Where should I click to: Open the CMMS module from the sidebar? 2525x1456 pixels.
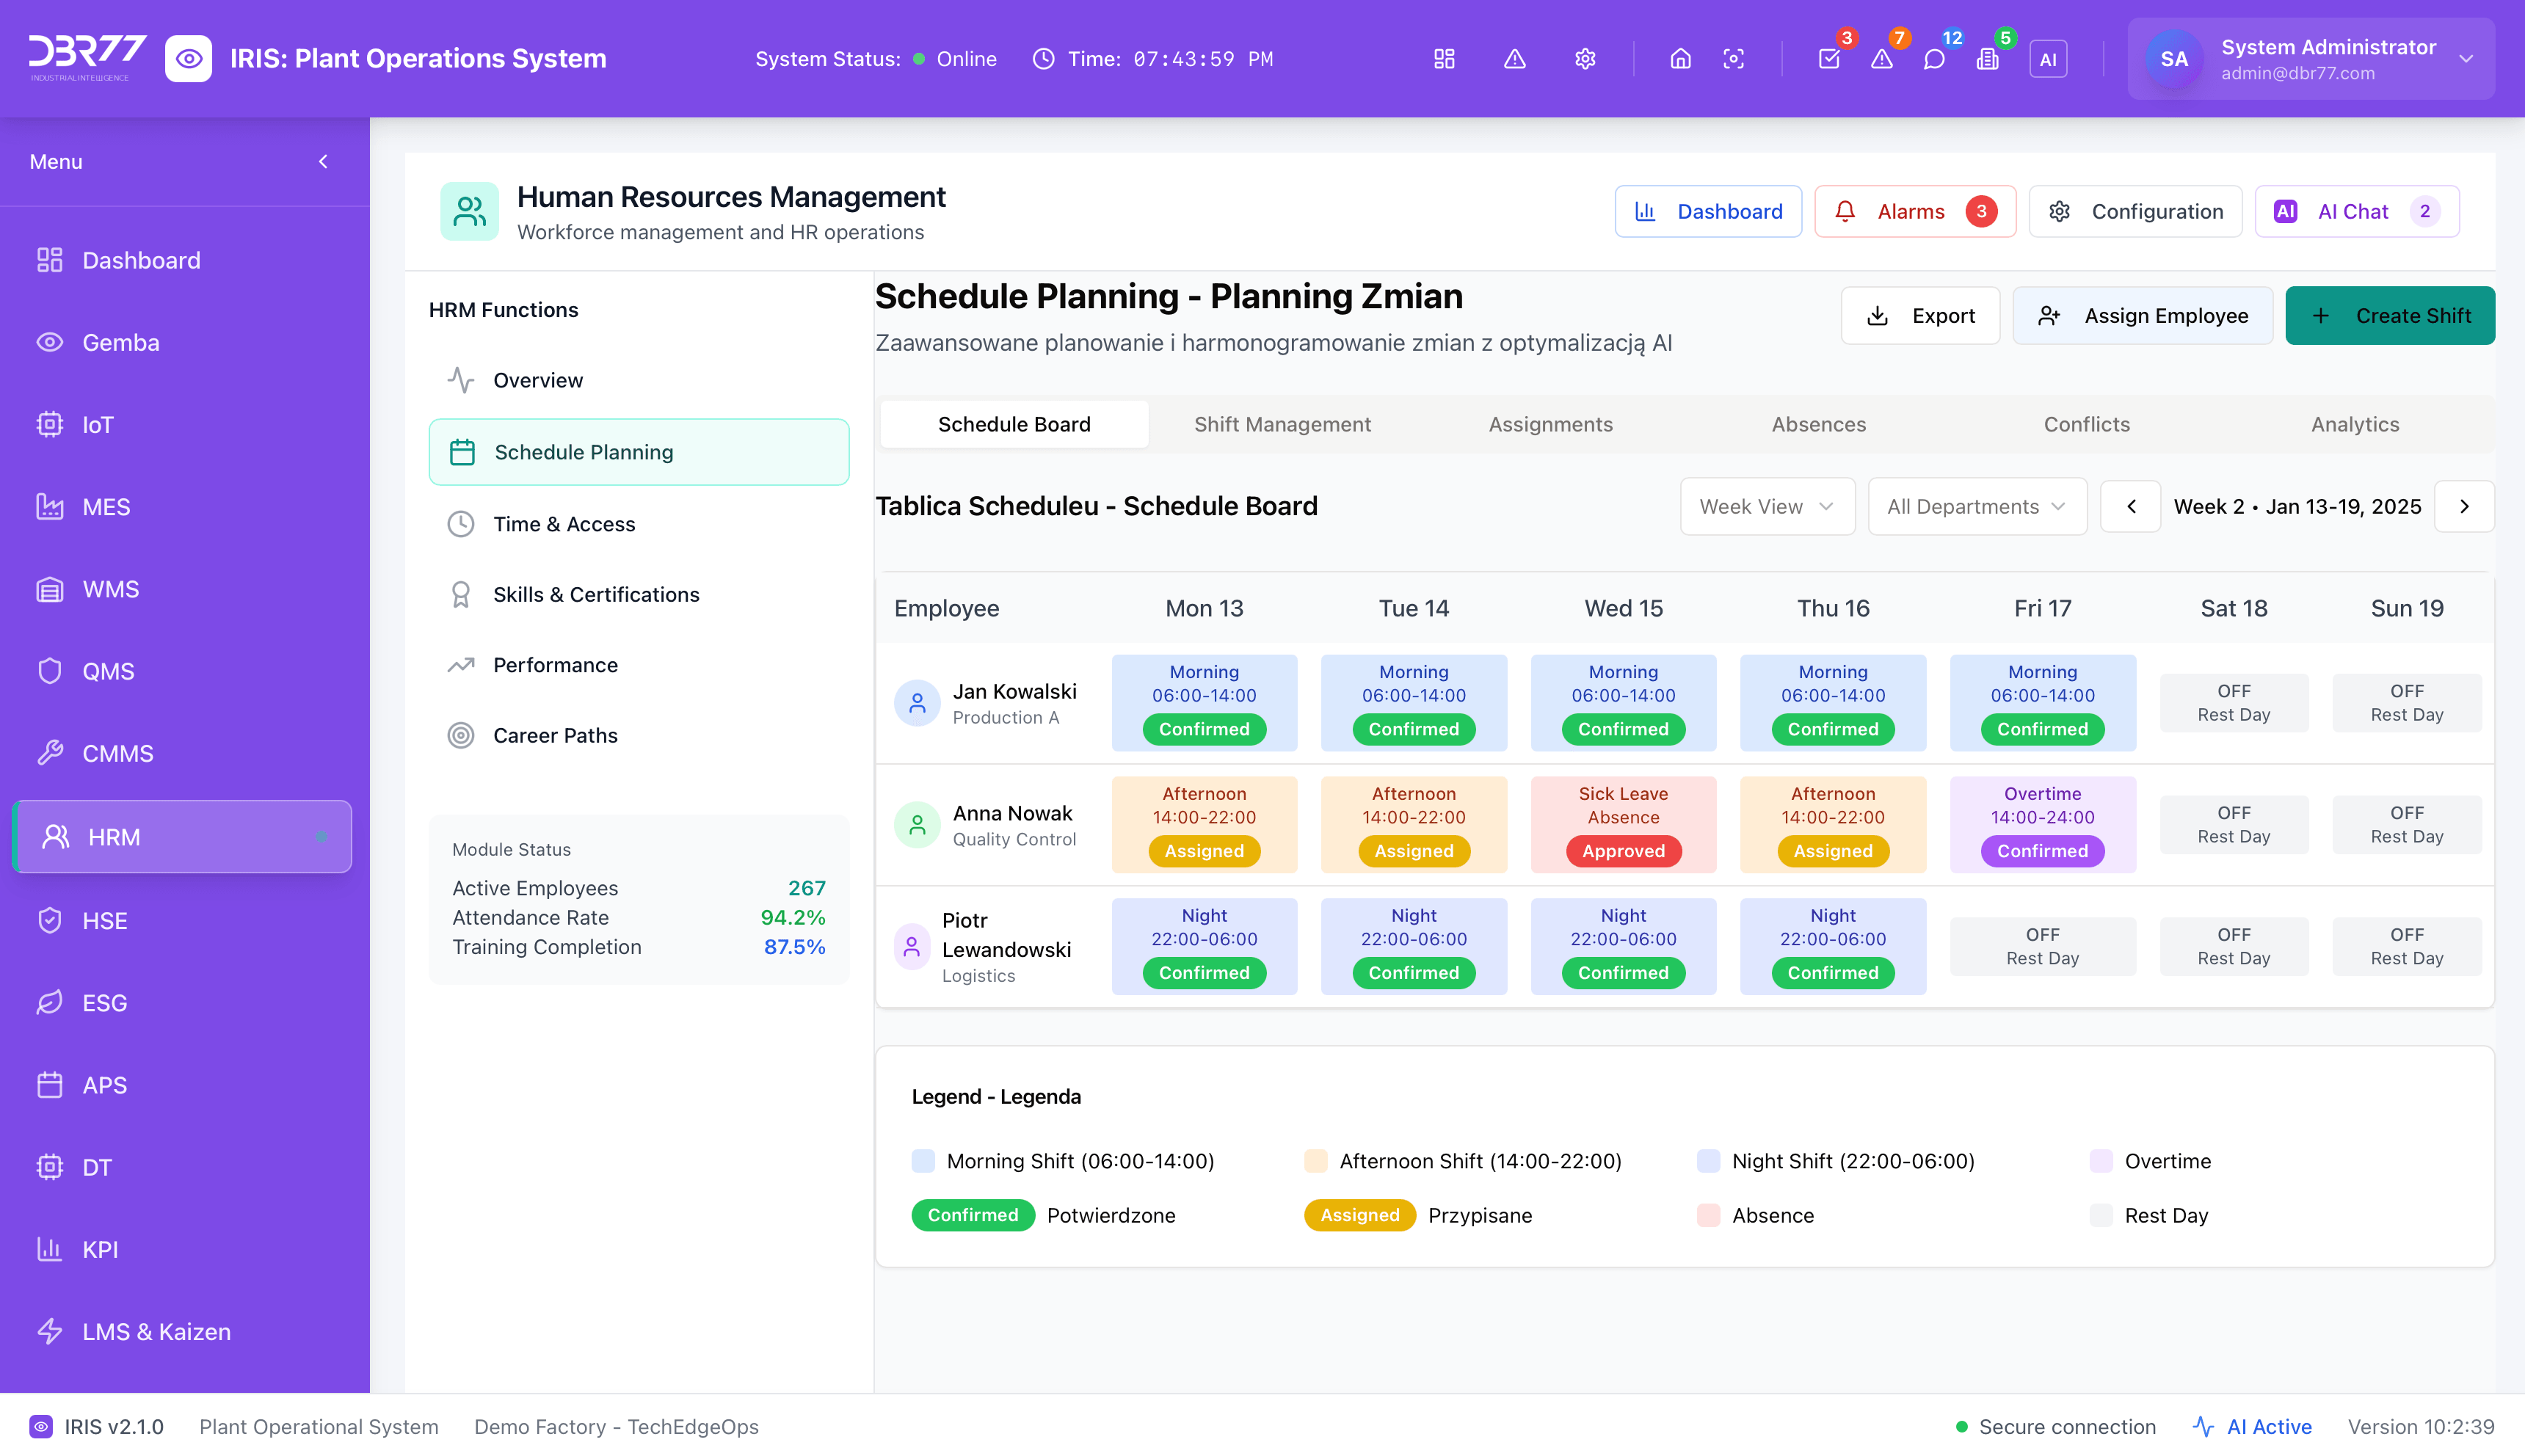(117, 753)
